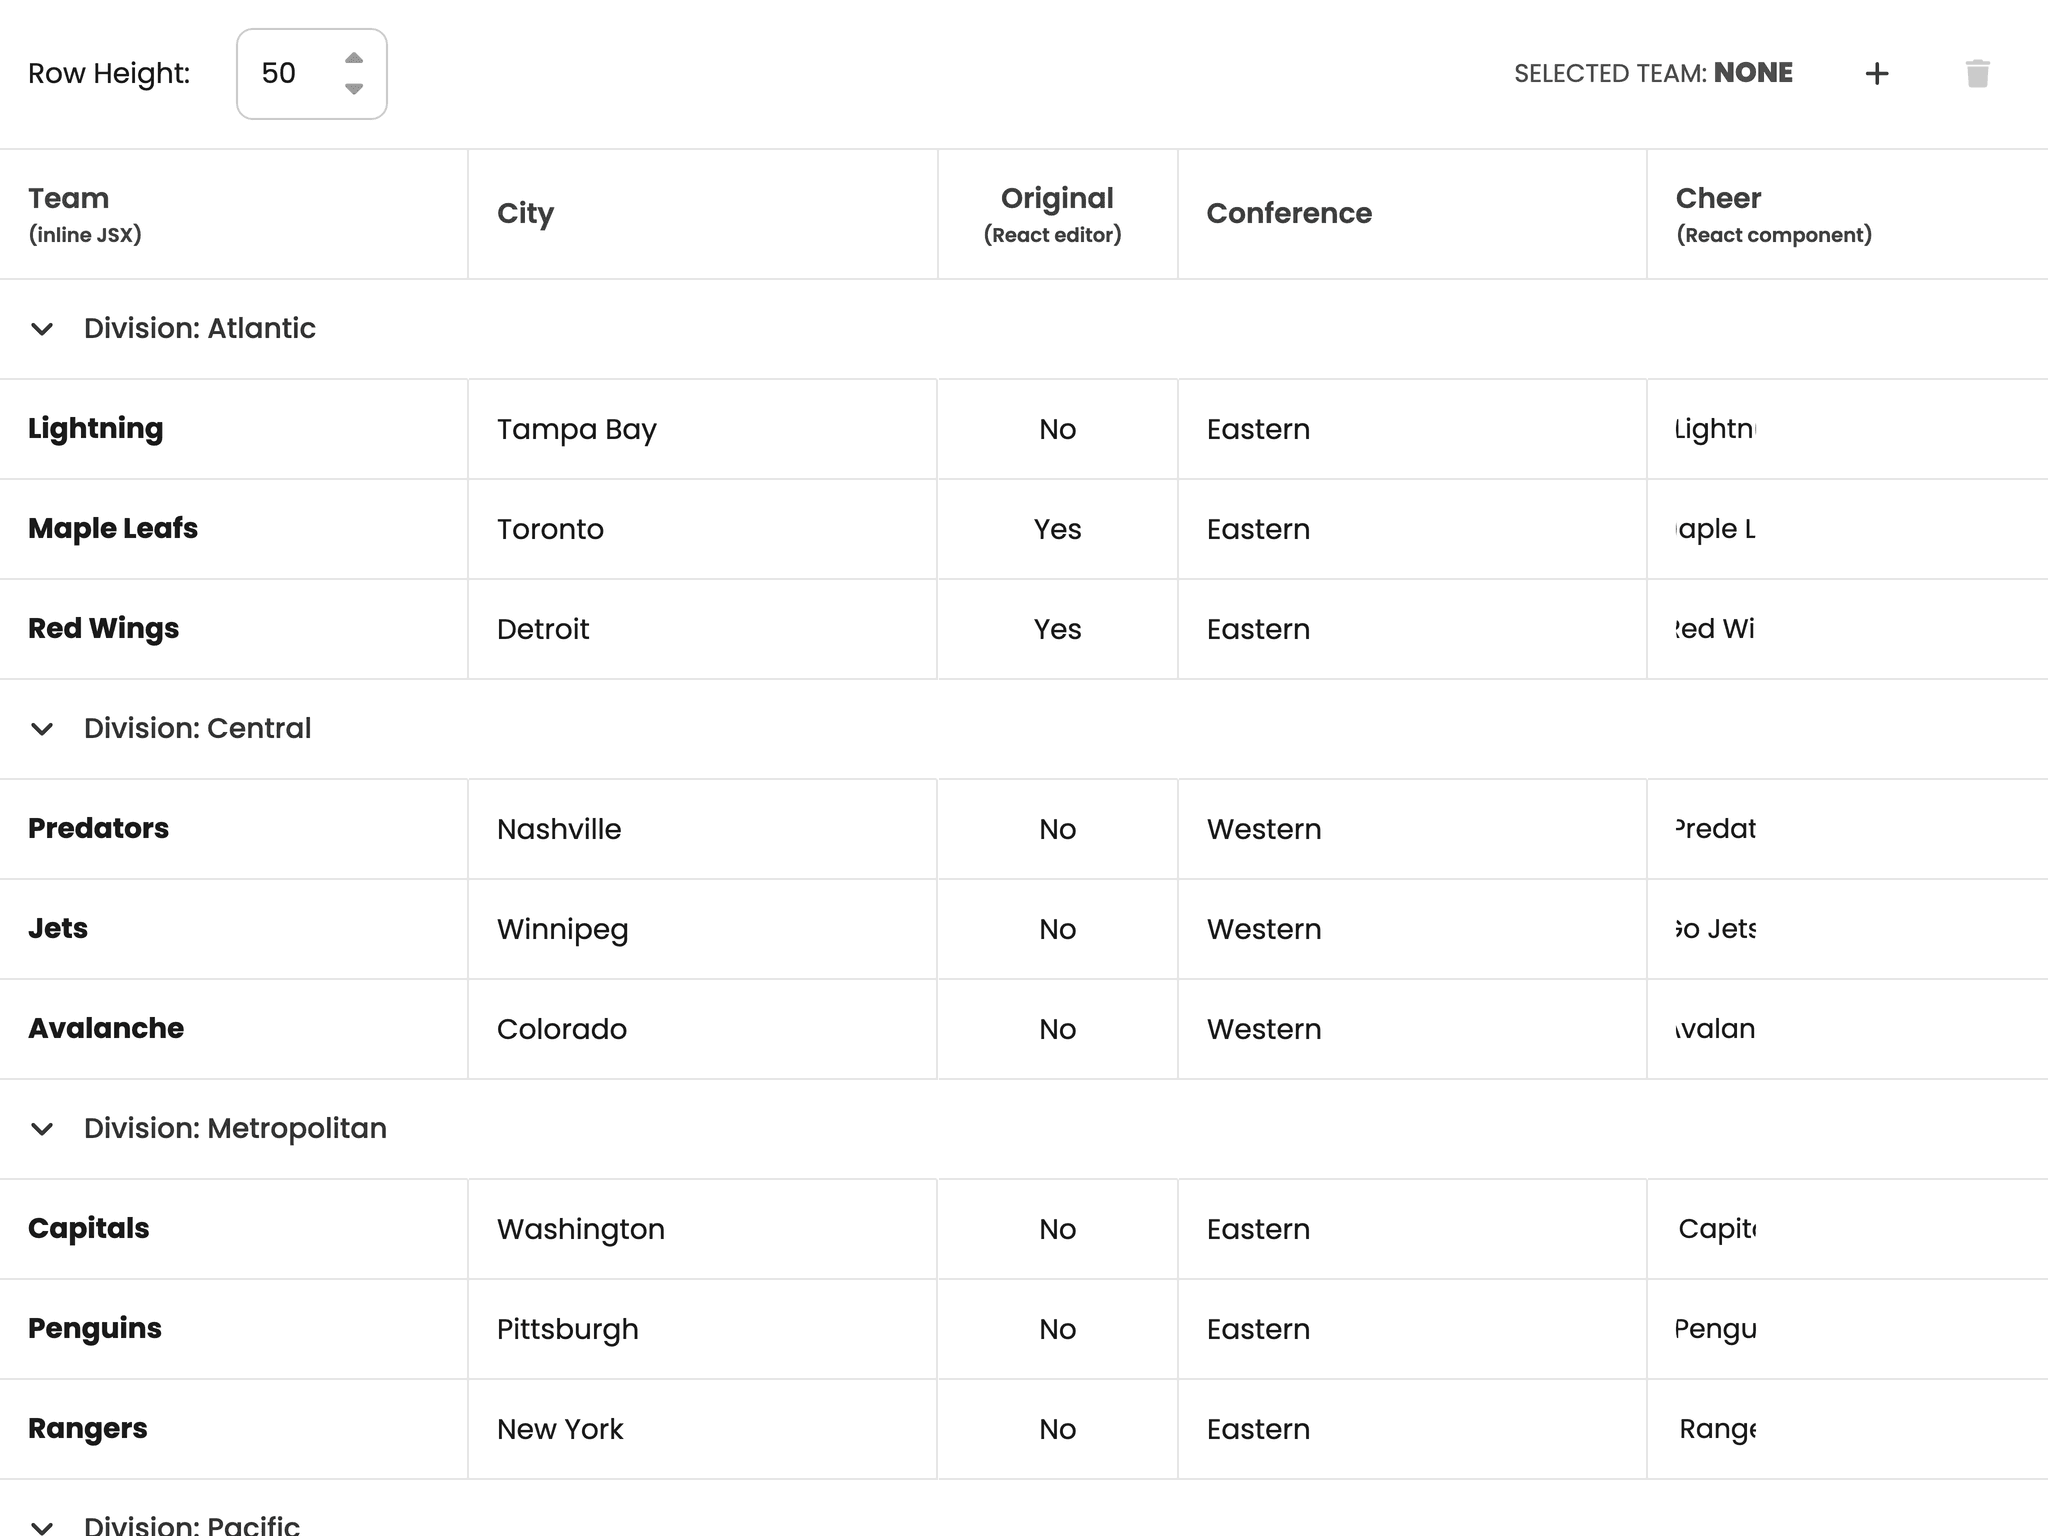Increase row height with the up arrow
Screen dimensions: 2048x1536
tap(354, 57)
